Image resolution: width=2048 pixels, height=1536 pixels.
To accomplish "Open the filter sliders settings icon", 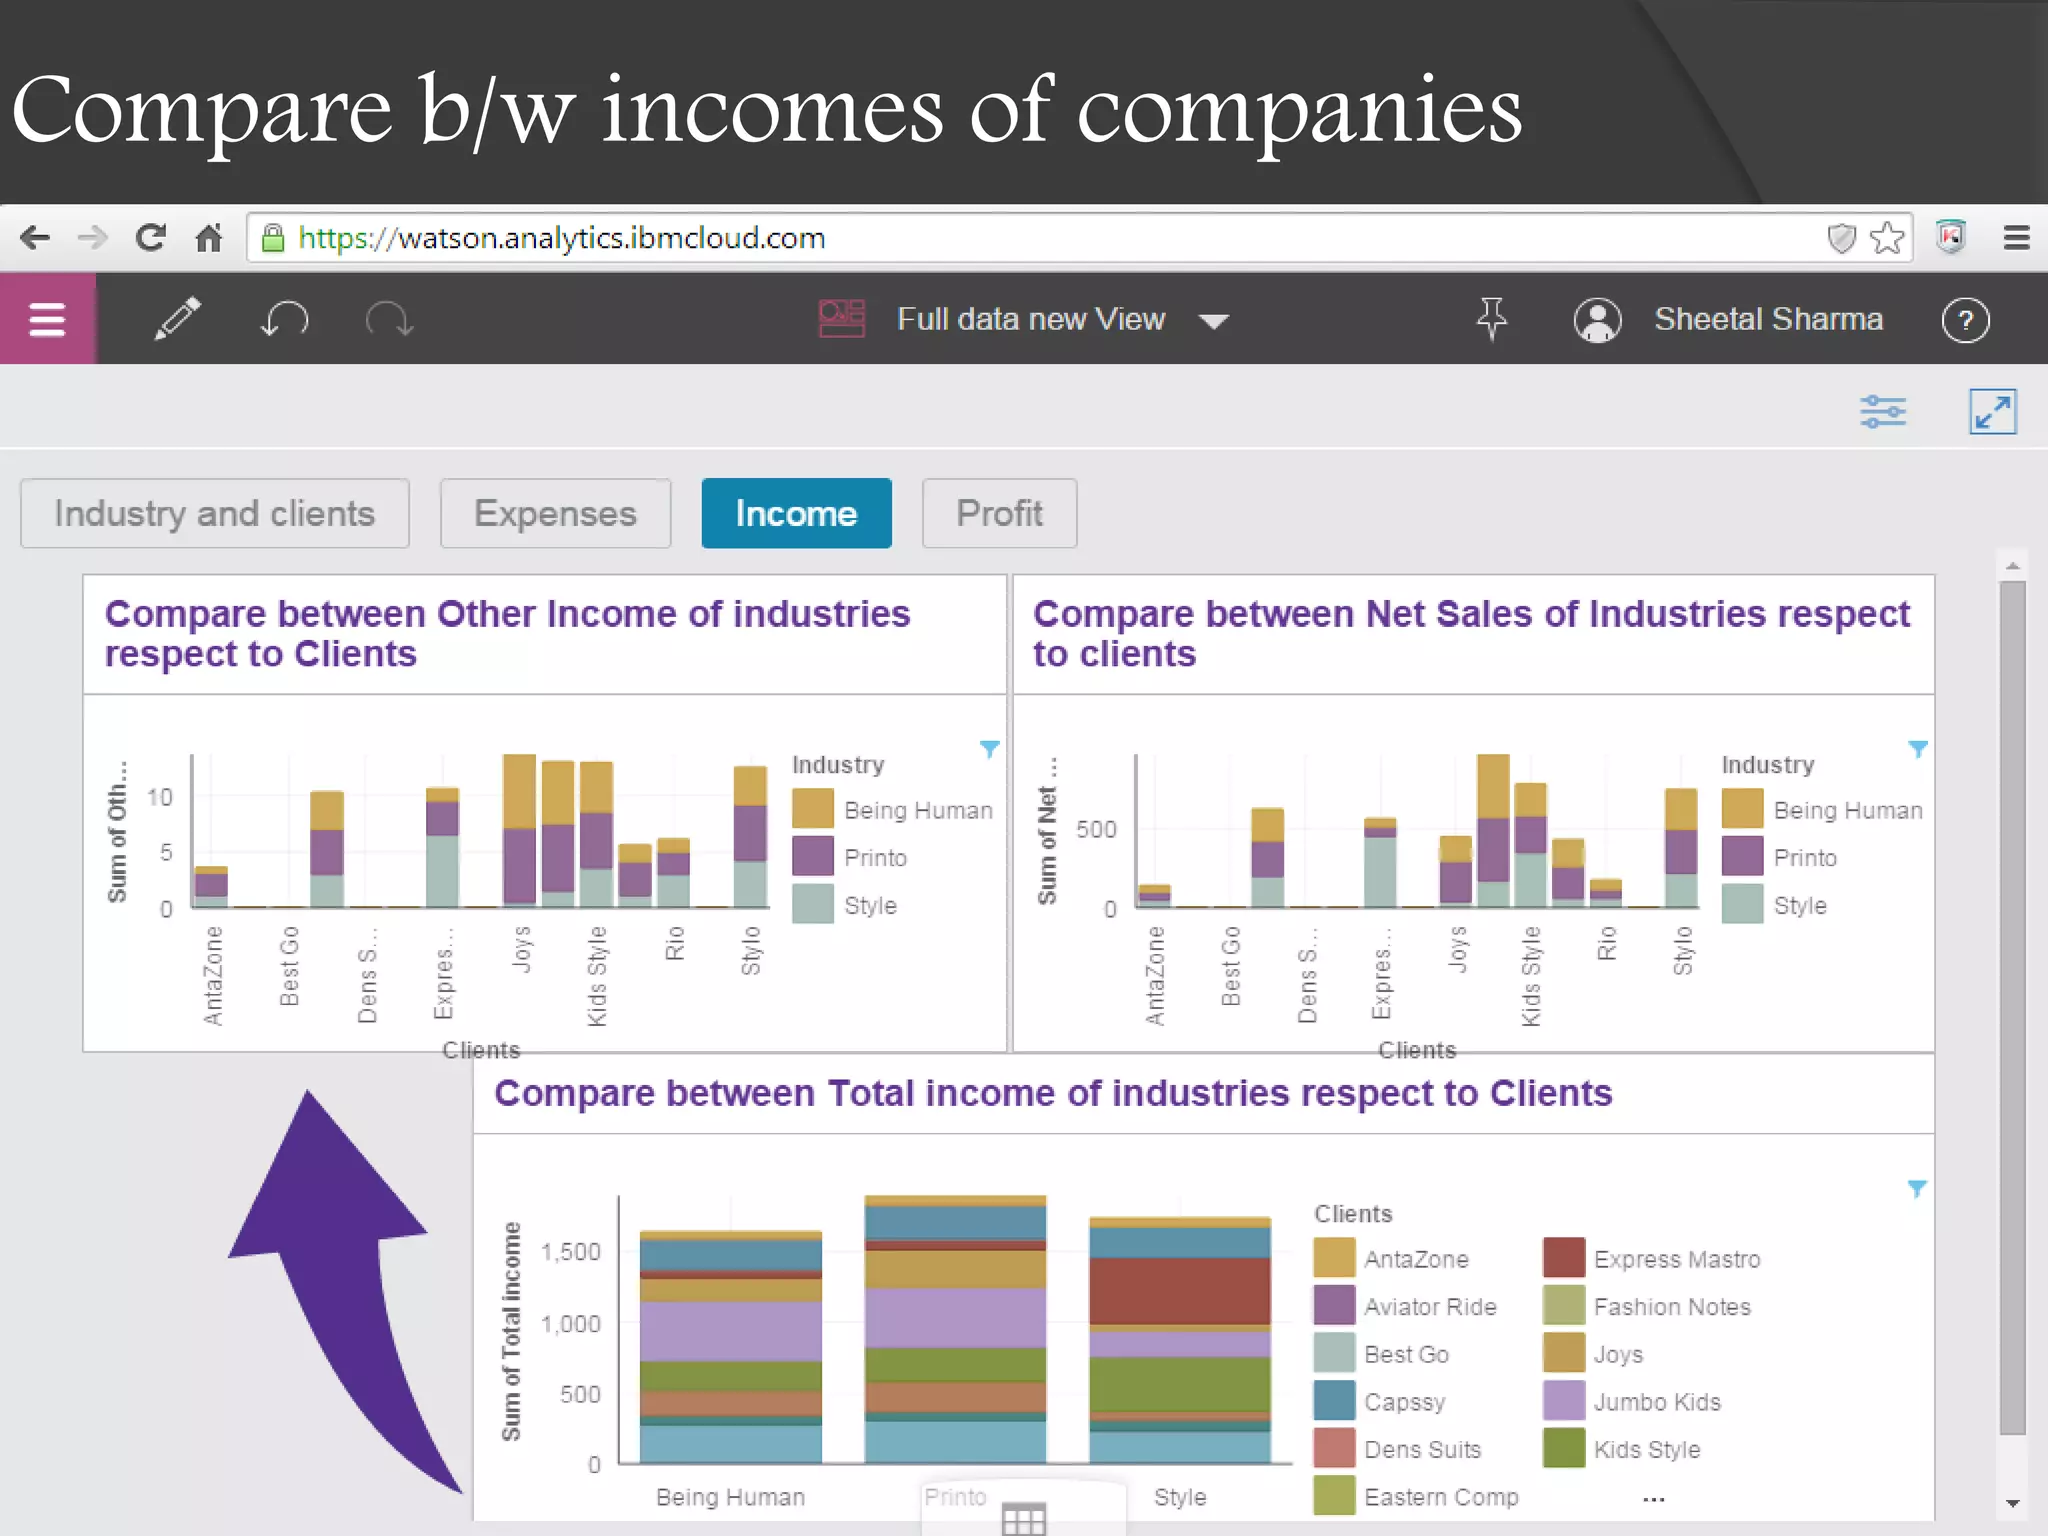I will coord(1883,411).
